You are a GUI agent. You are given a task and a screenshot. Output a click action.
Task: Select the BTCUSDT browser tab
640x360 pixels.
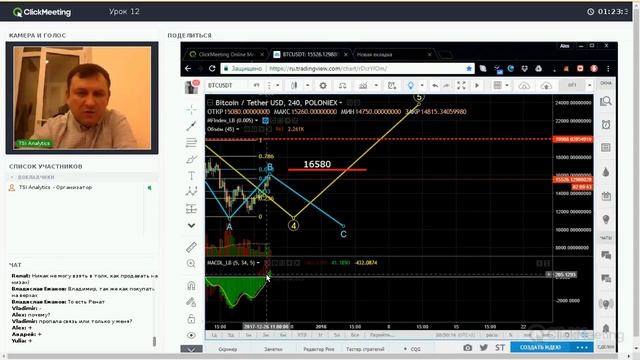pyautogui.click(x=309, y=54)
